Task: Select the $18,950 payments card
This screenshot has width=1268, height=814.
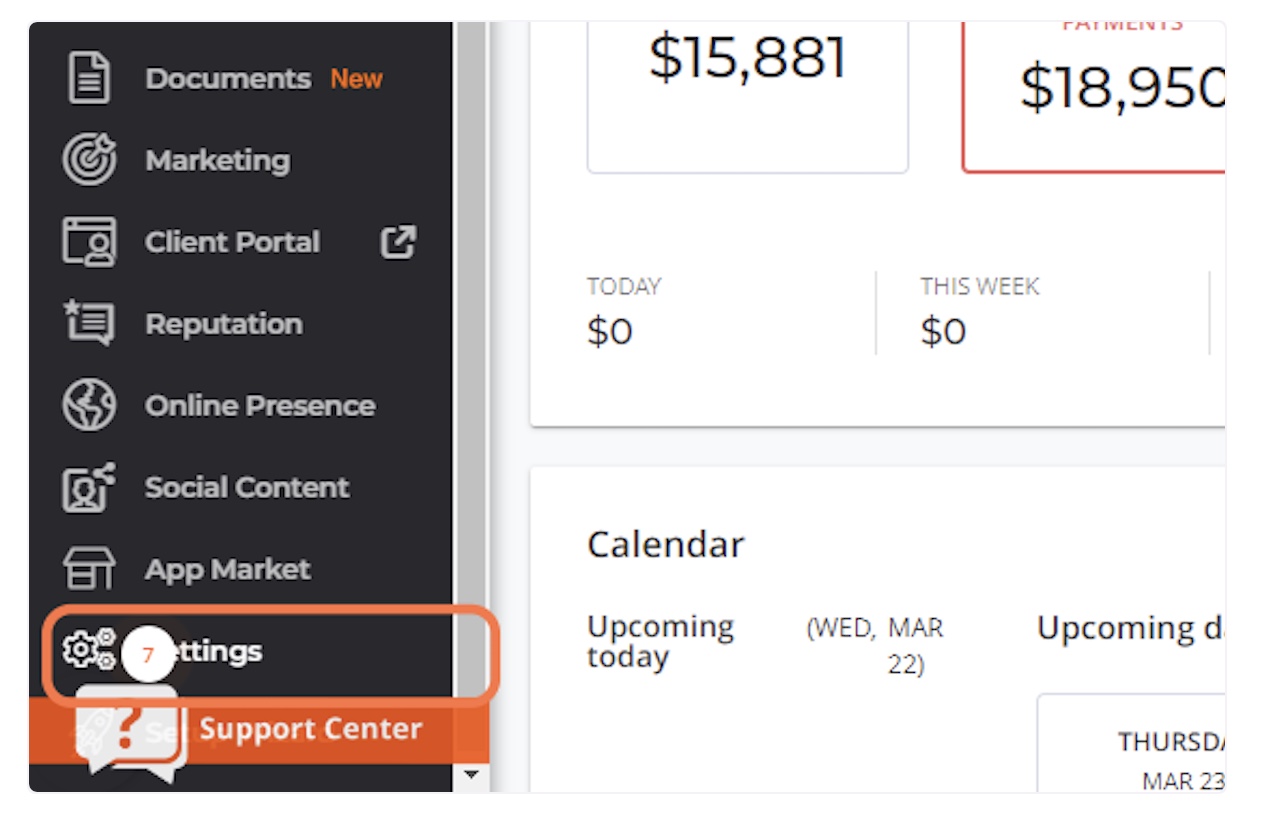Action: (1094, 97)
